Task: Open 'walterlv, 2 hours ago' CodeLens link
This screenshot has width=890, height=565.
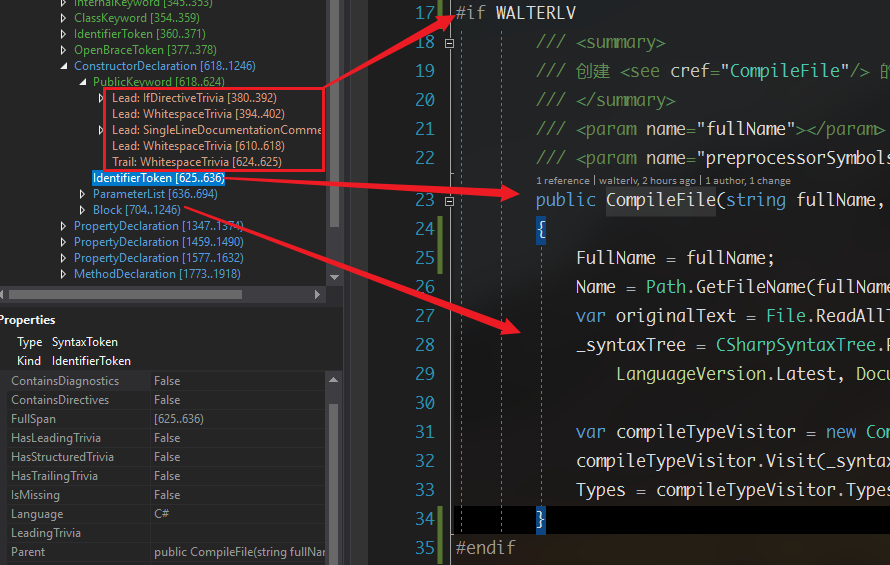Action: [647, 181]
